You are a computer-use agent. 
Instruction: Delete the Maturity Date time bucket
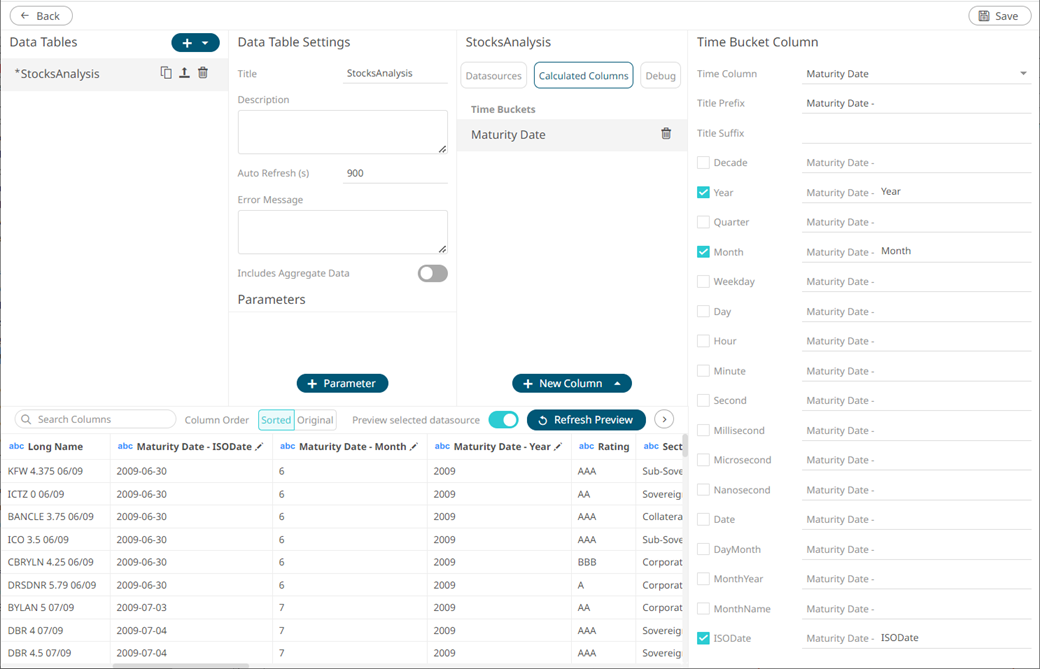(x=666, y=134)
